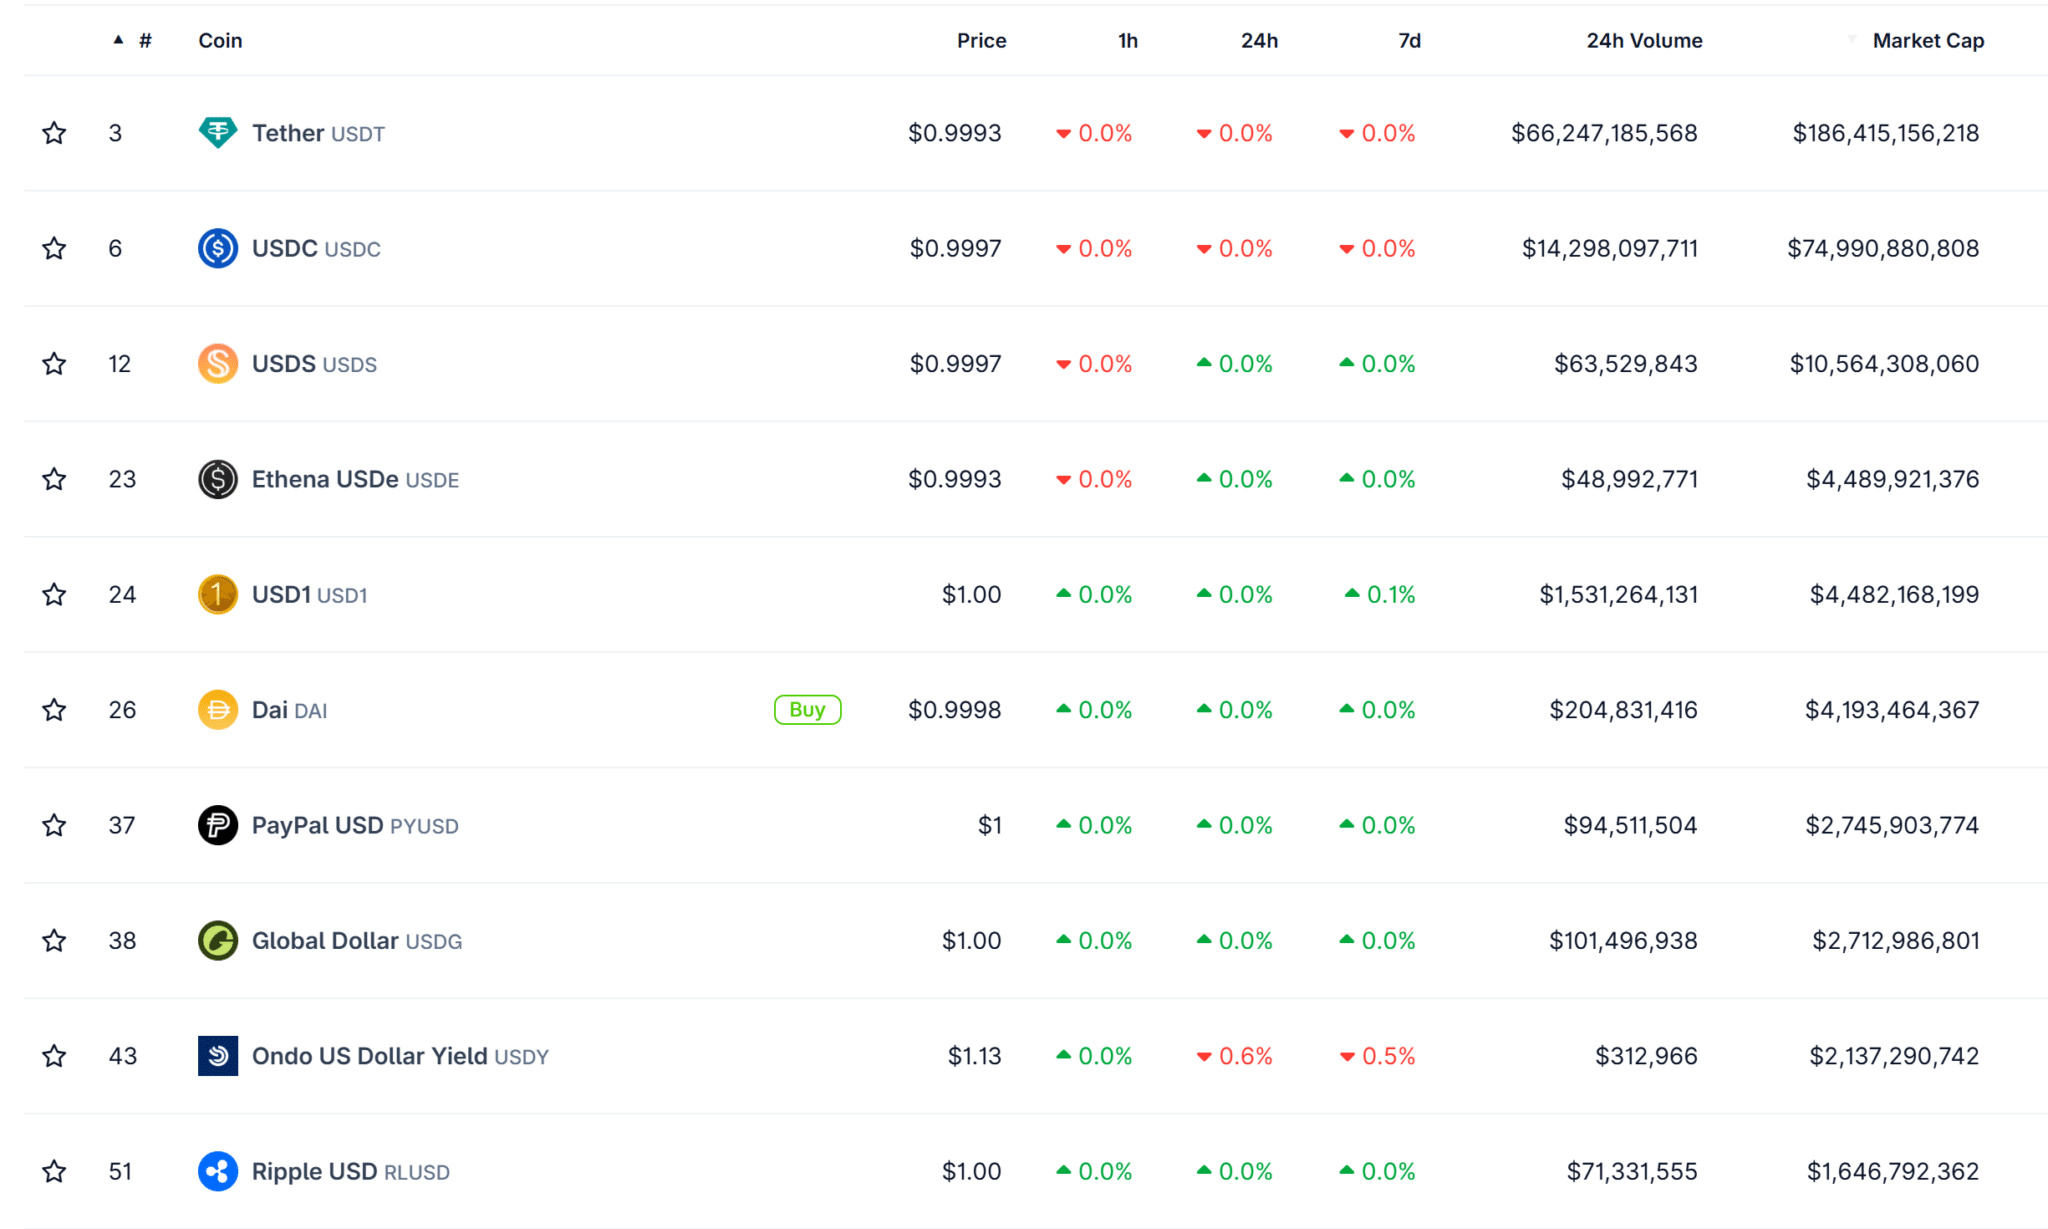Star the Global Dollar row
The image size is (2048, 1229).
coord(54,941)
